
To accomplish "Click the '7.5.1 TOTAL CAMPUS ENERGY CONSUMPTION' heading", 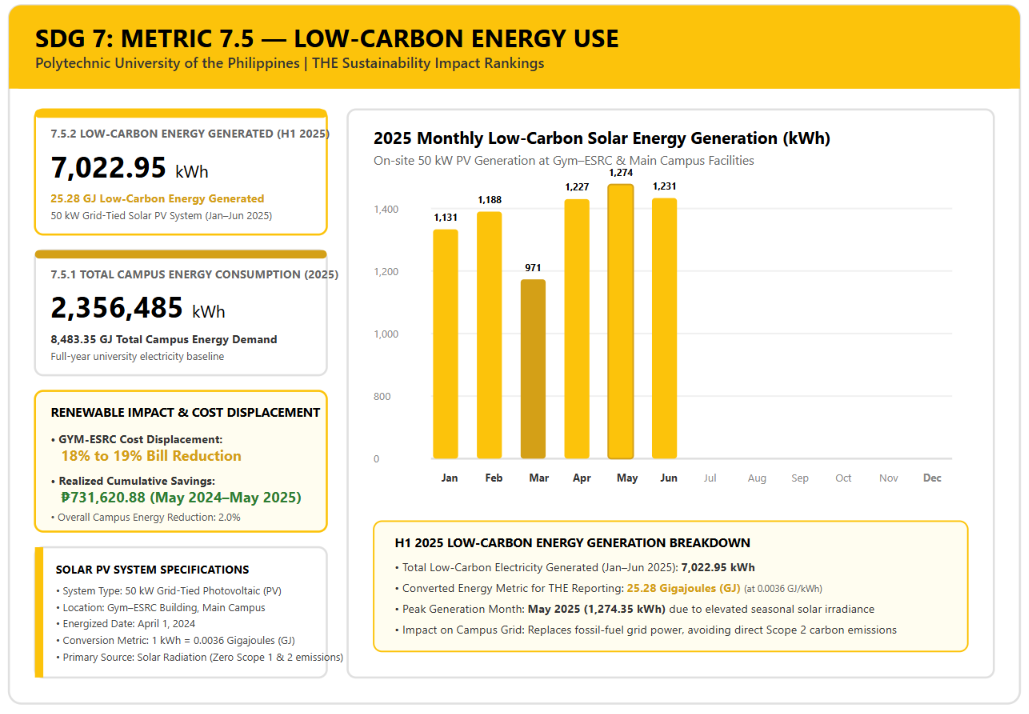I will point(194,274).
